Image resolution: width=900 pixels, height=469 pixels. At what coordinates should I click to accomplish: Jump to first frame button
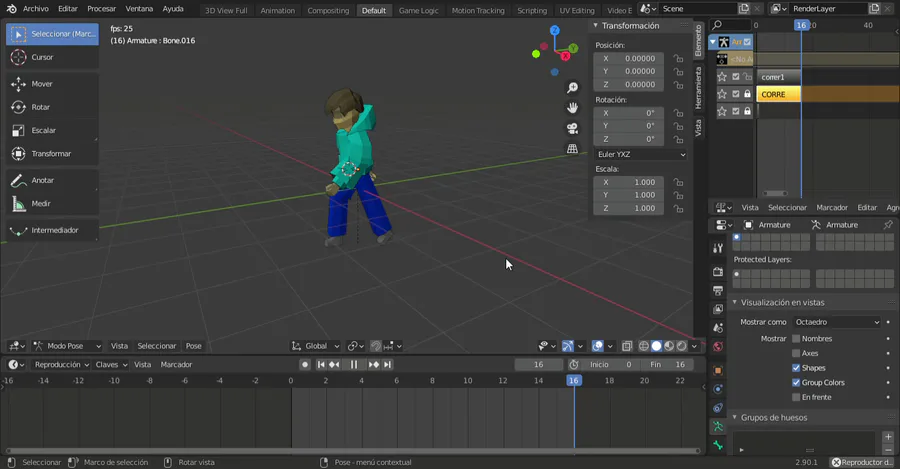321,365
